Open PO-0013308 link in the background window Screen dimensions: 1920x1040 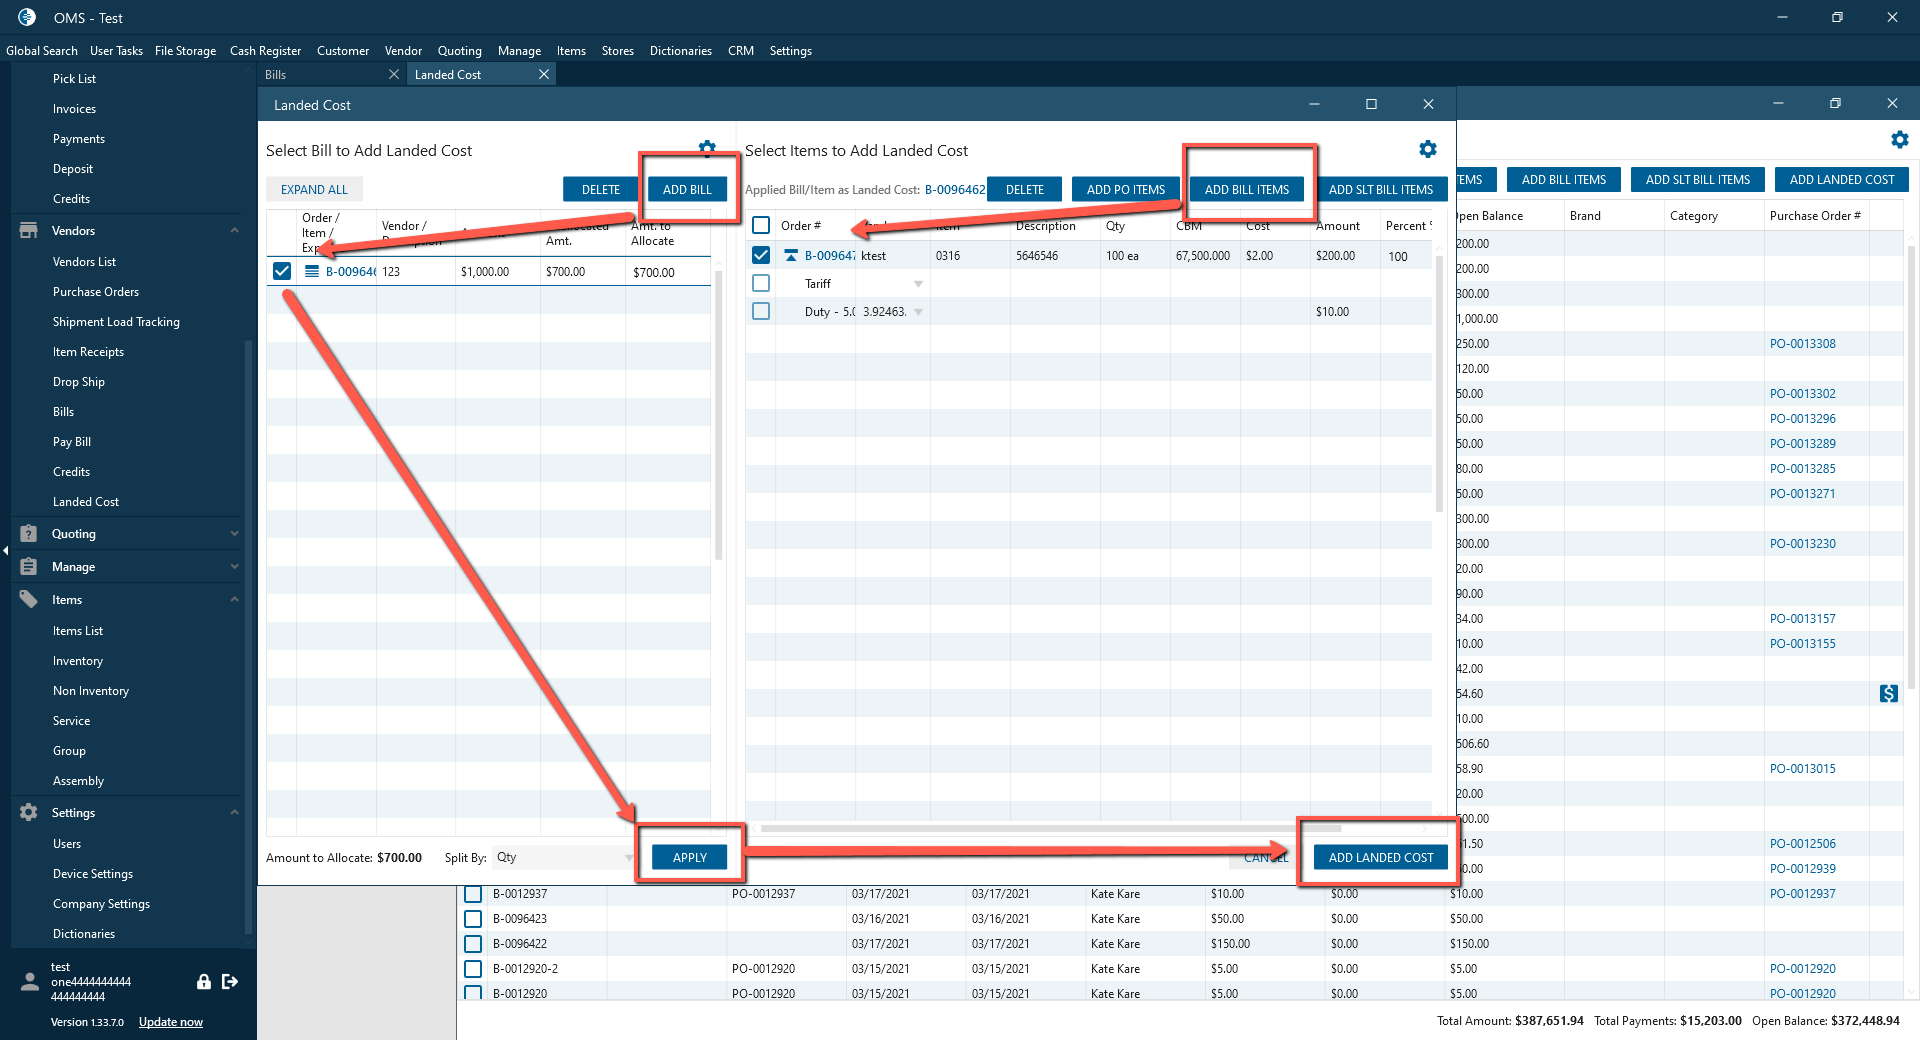click(1803, 343)
